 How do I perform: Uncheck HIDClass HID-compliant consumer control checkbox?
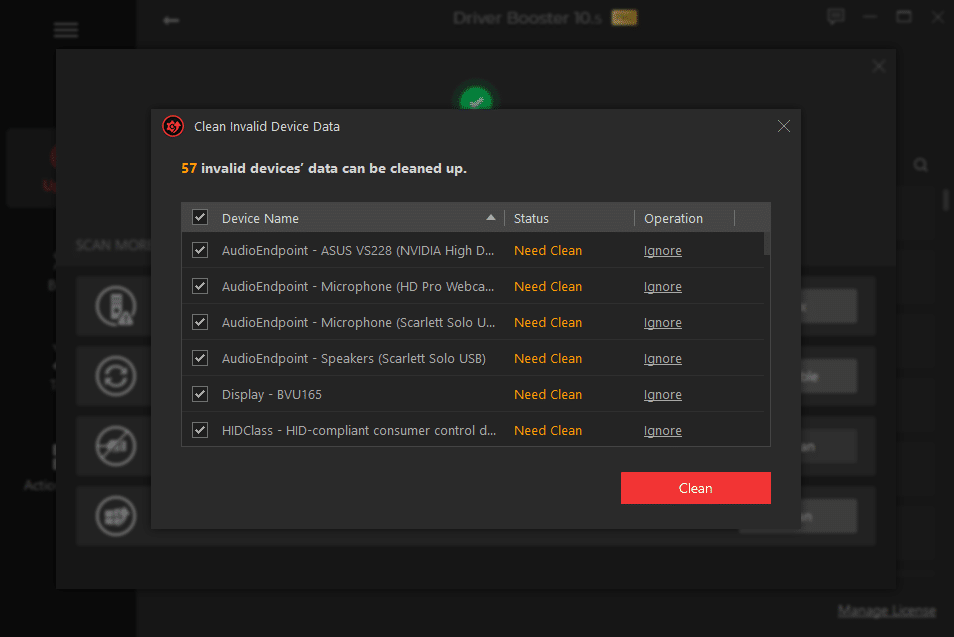tap(200, 430)
